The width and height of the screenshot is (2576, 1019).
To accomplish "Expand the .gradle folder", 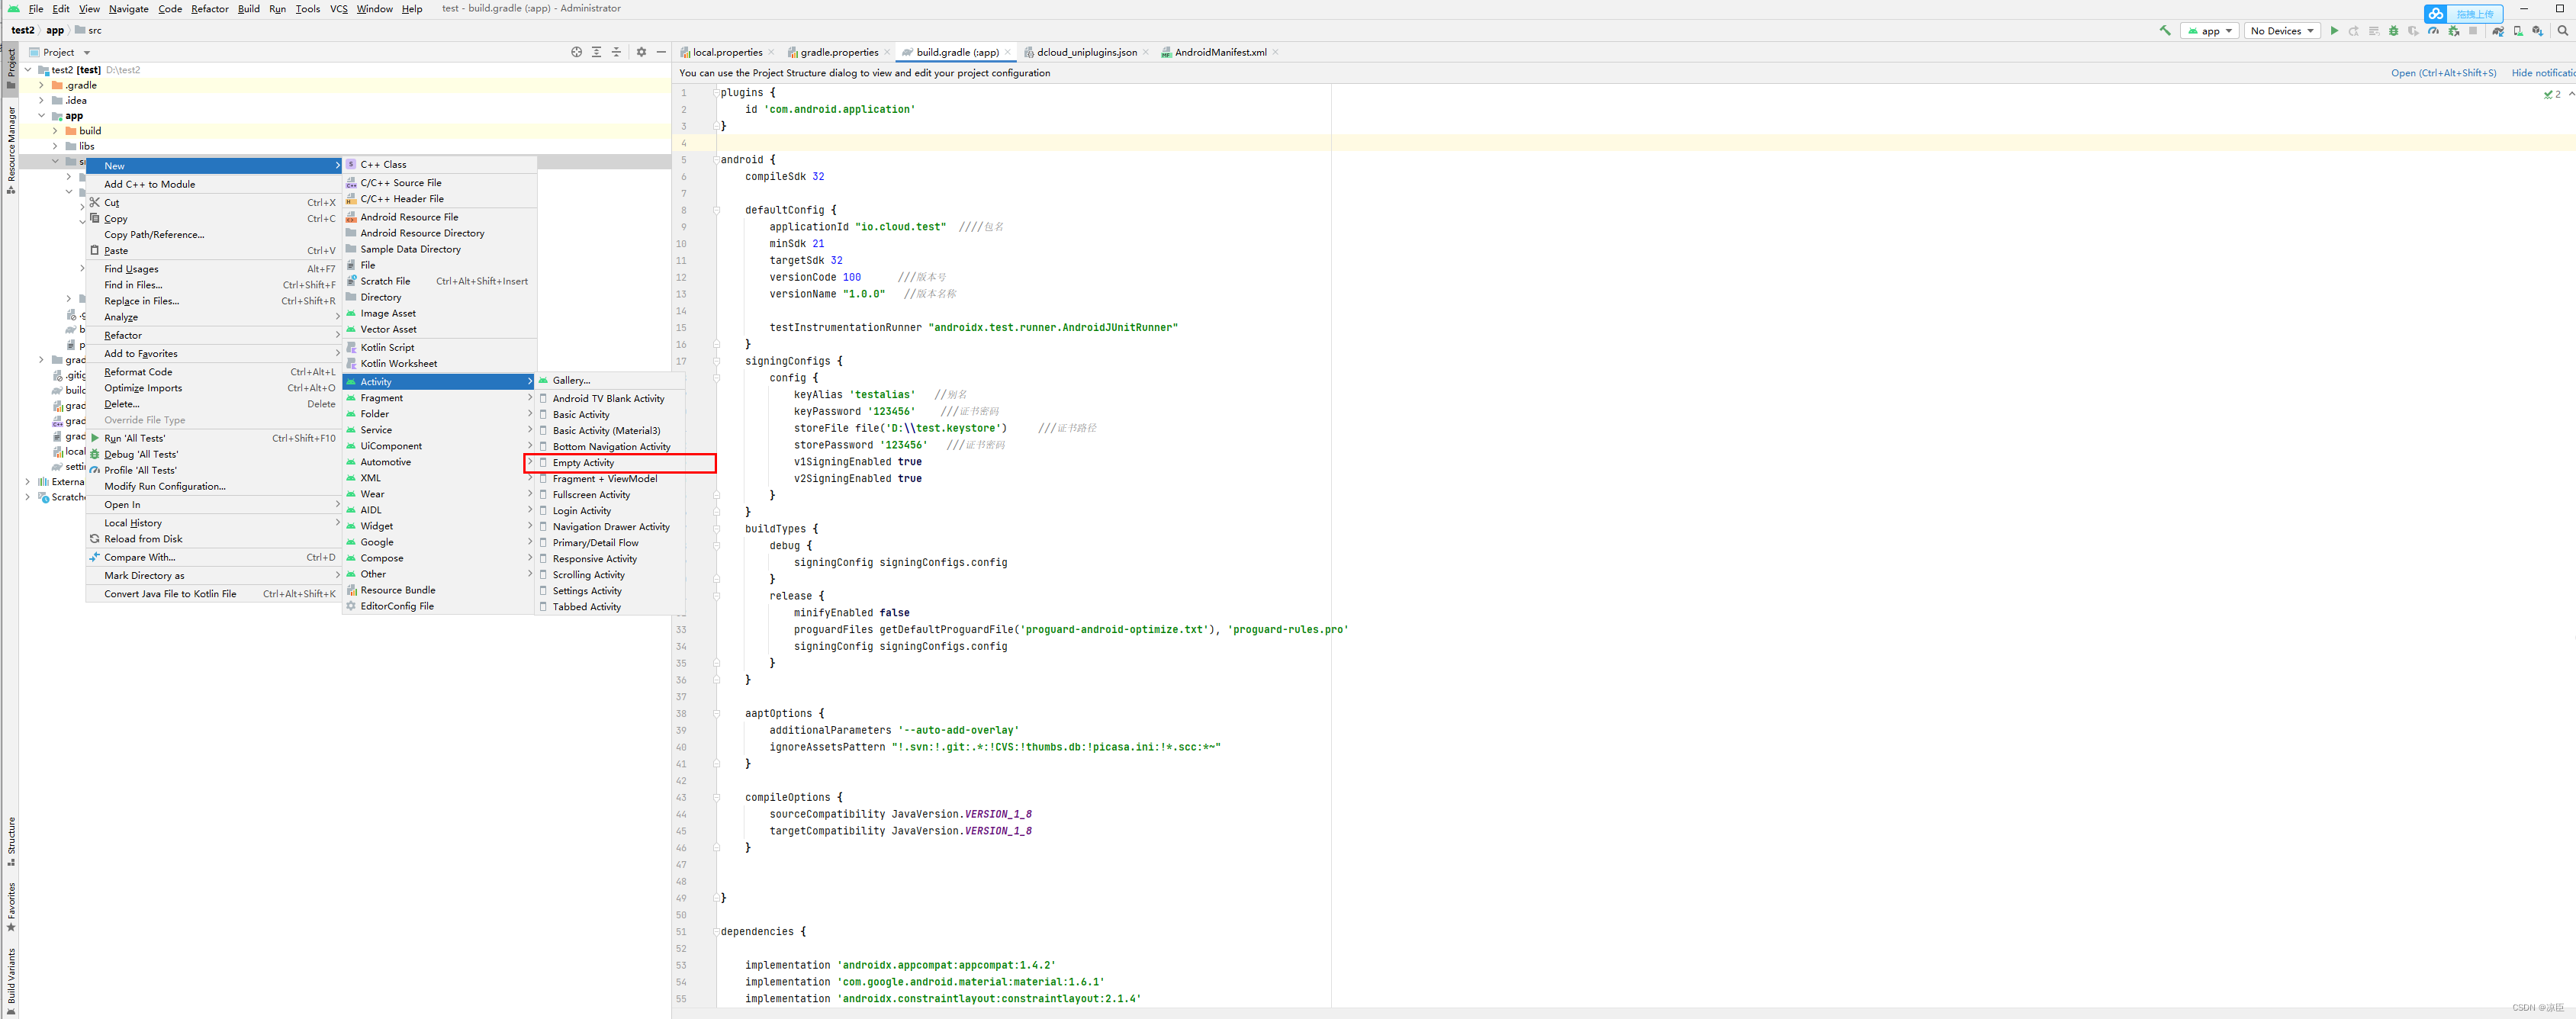I will (x=42, y=85).
